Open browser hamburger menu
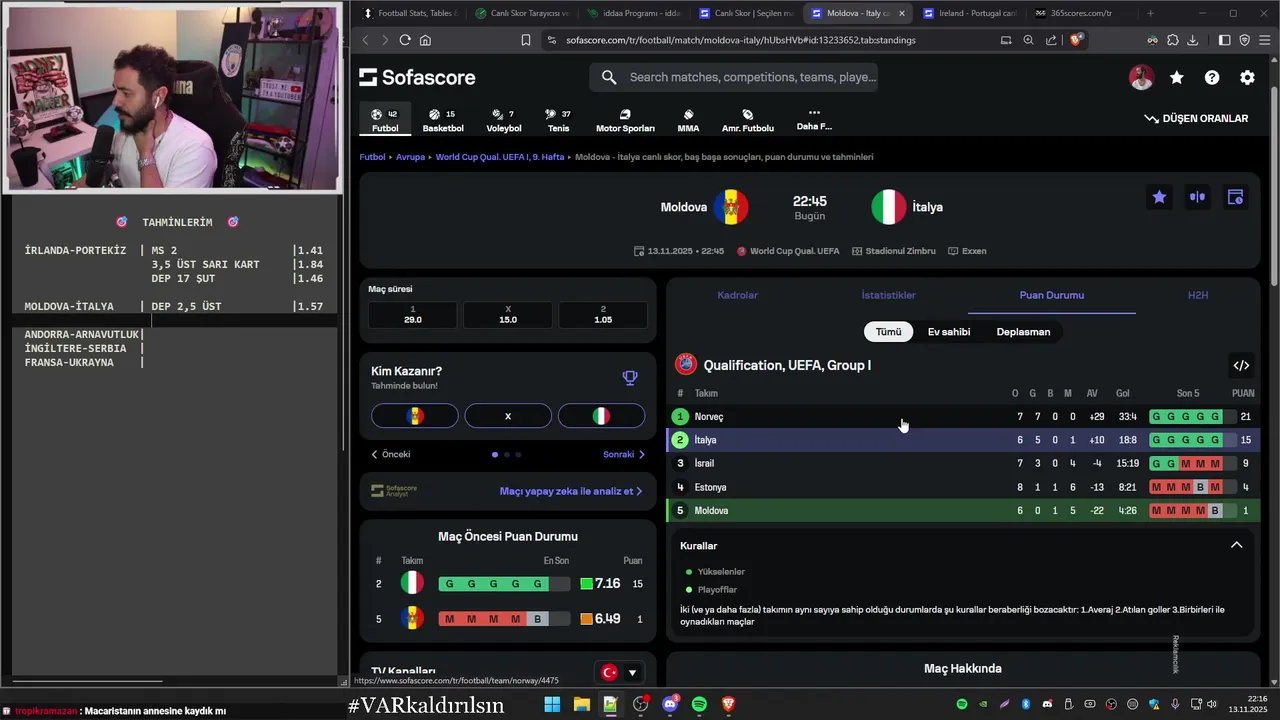 coord(1264,40)
